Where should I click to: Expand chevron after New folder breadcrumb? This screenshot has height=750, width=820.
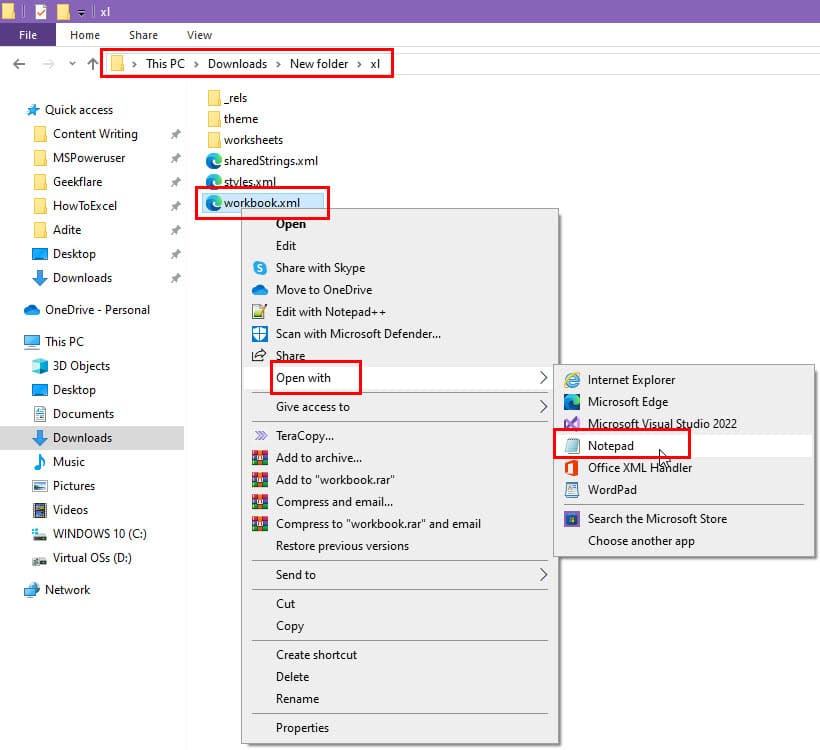click(359, 64)
